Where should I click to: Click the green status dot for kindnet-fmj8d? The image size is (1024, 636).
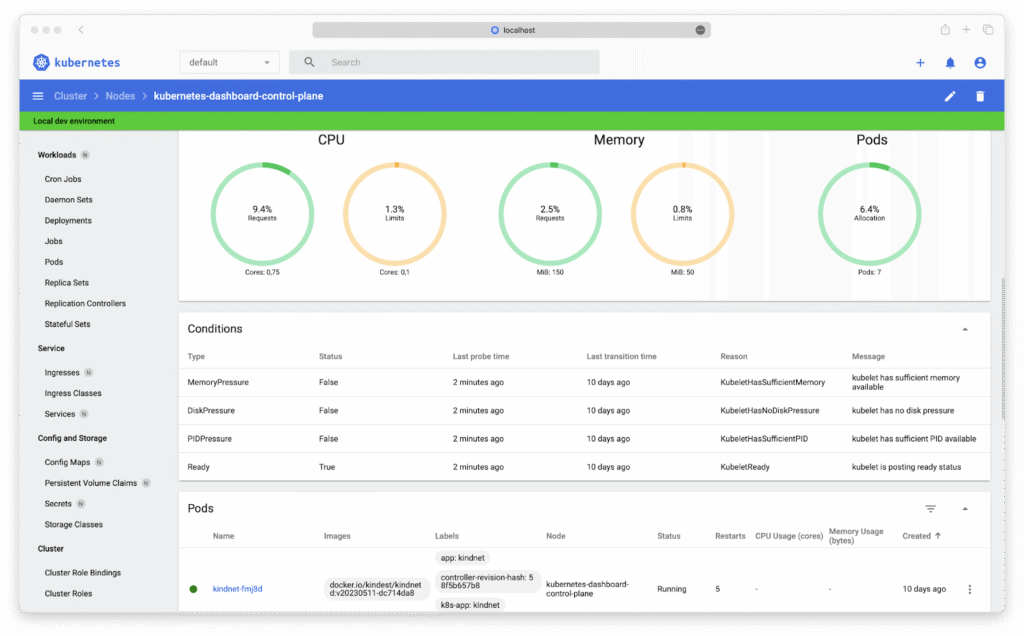click(193, 589)
